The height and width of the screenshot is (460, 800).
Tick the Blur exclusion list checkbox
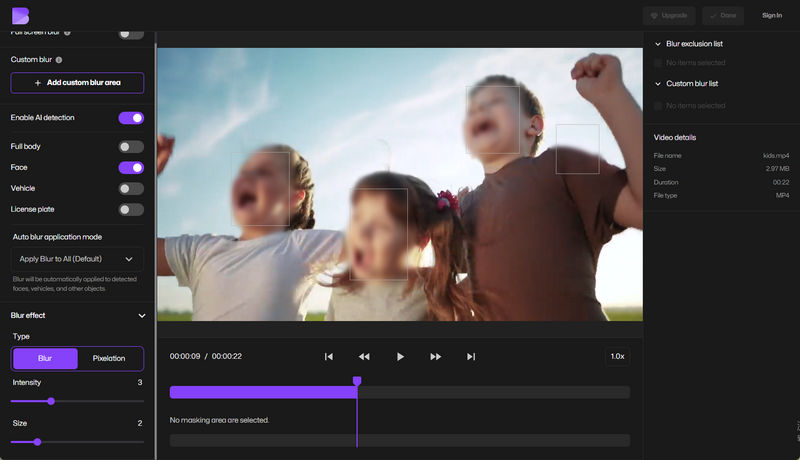point(658,63)
